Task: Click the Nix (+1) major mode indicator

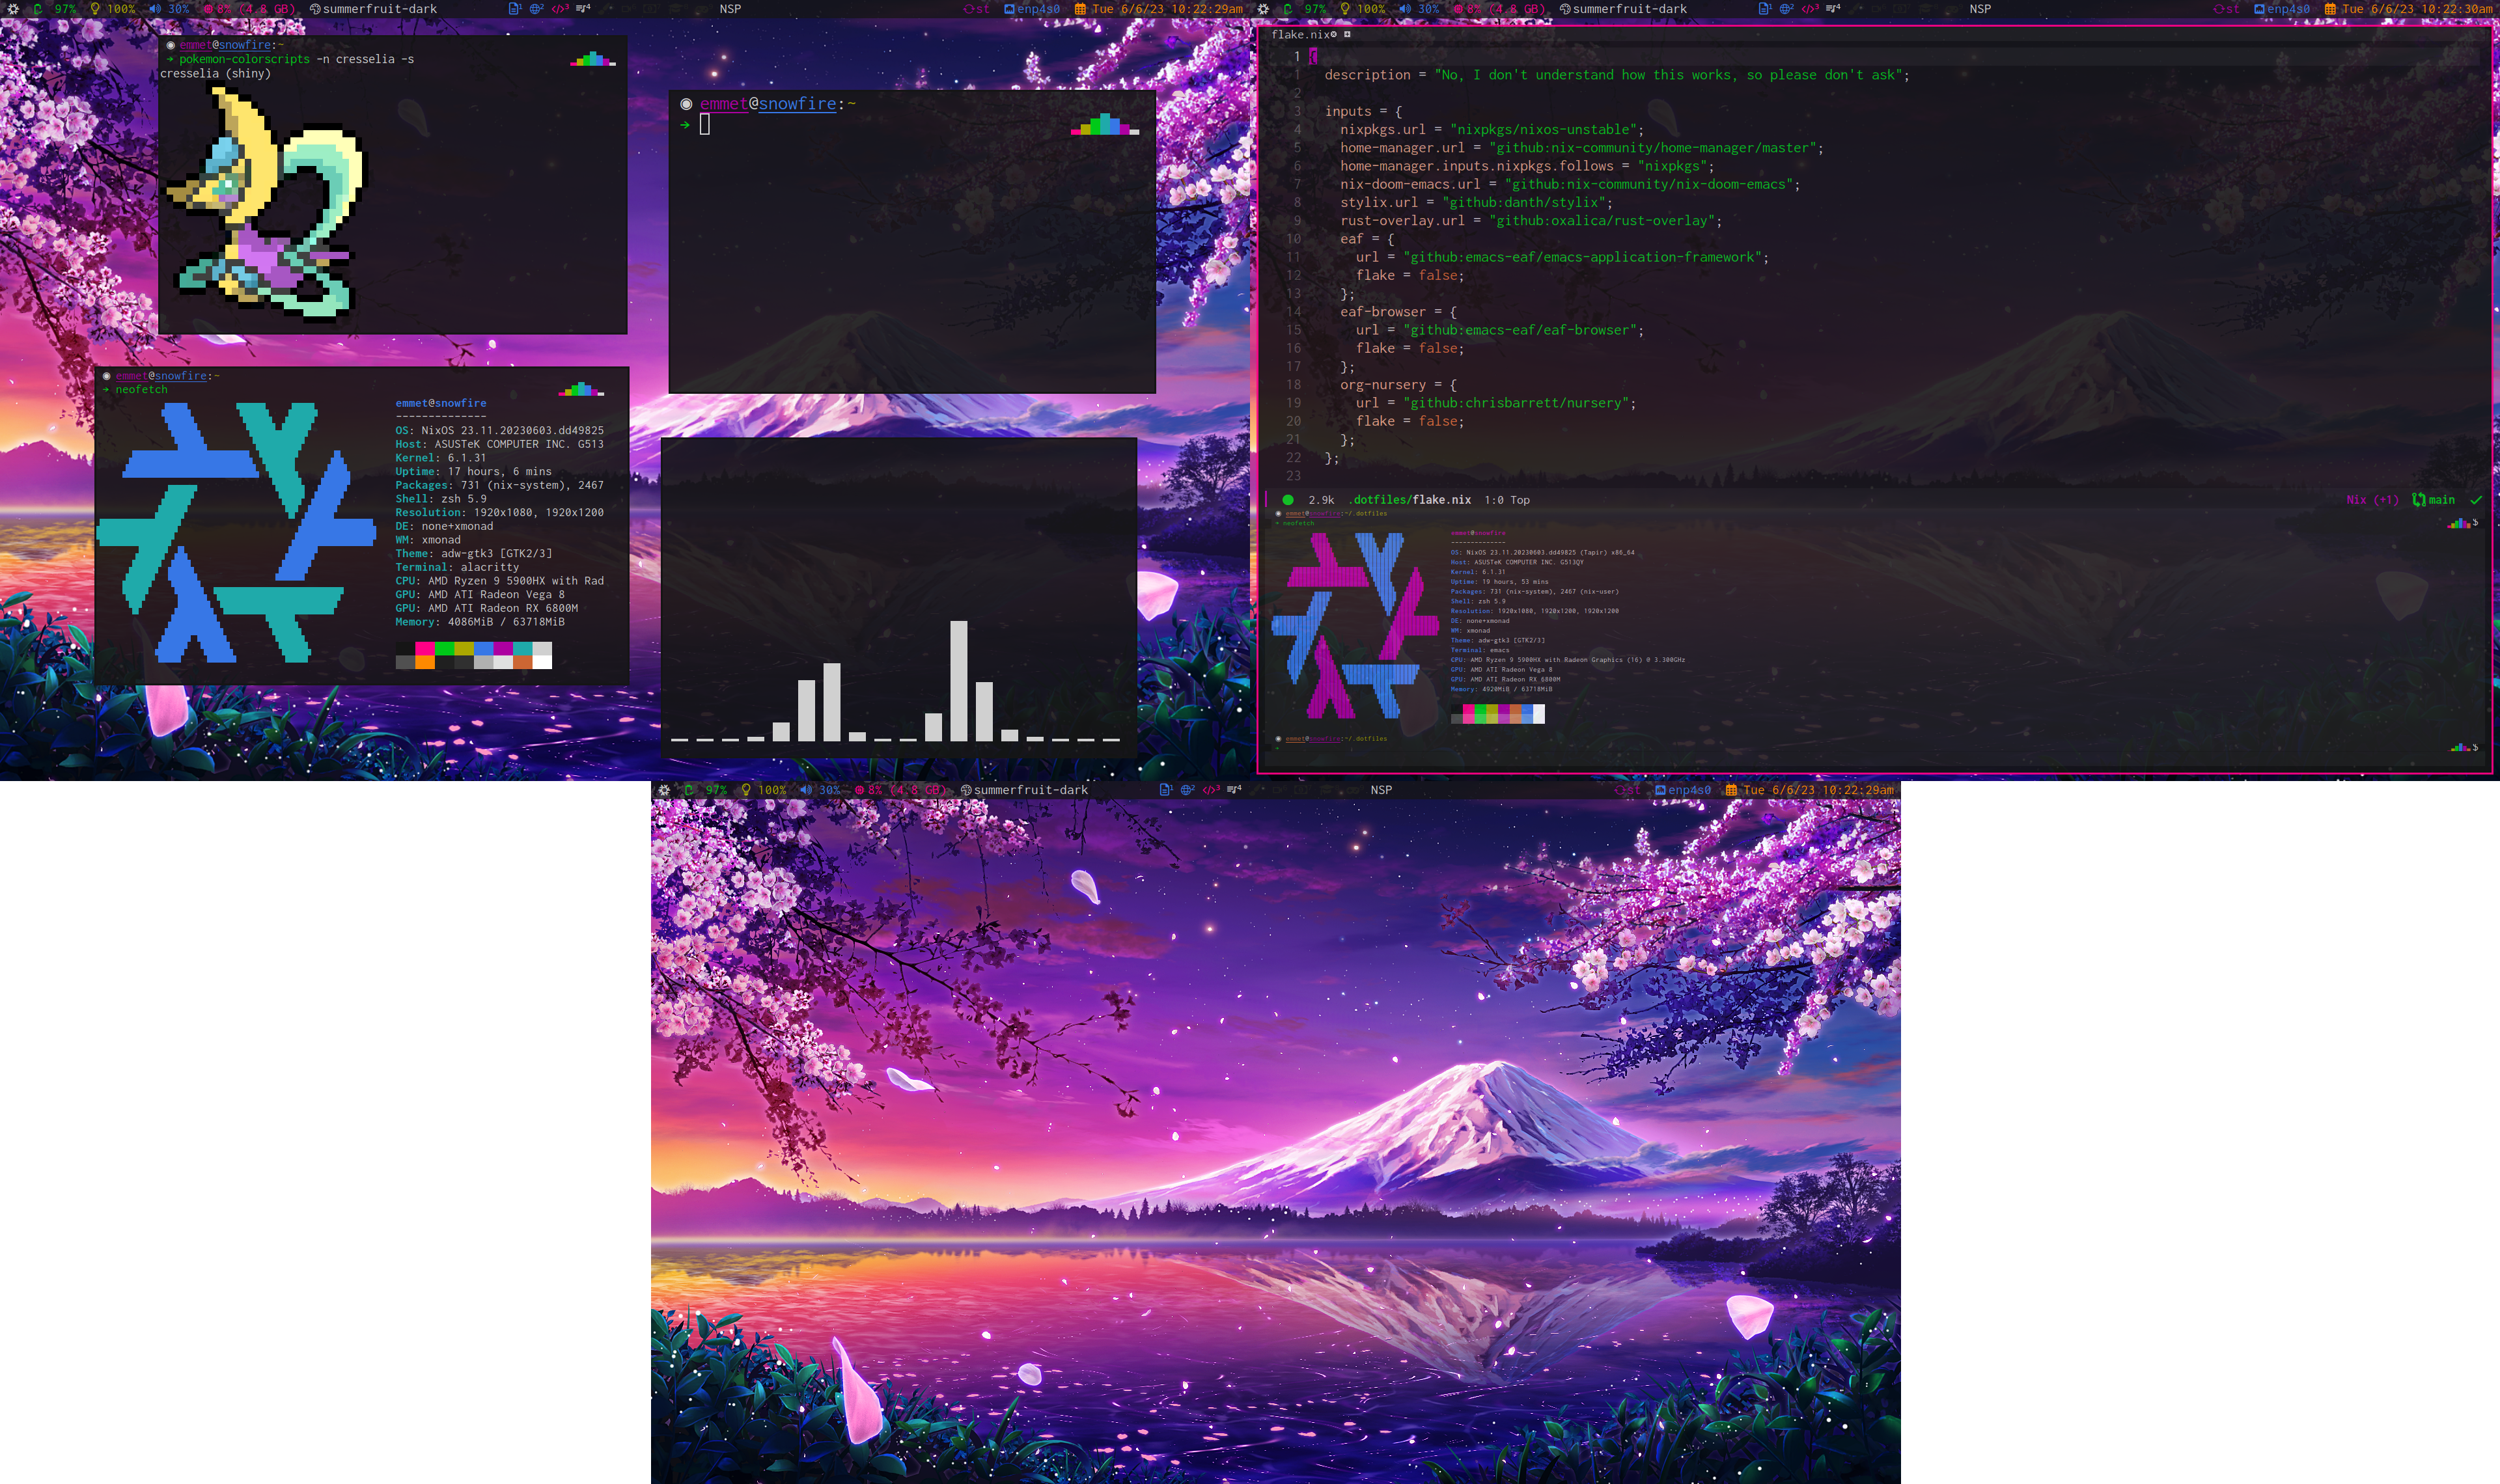Action: 2372,500
